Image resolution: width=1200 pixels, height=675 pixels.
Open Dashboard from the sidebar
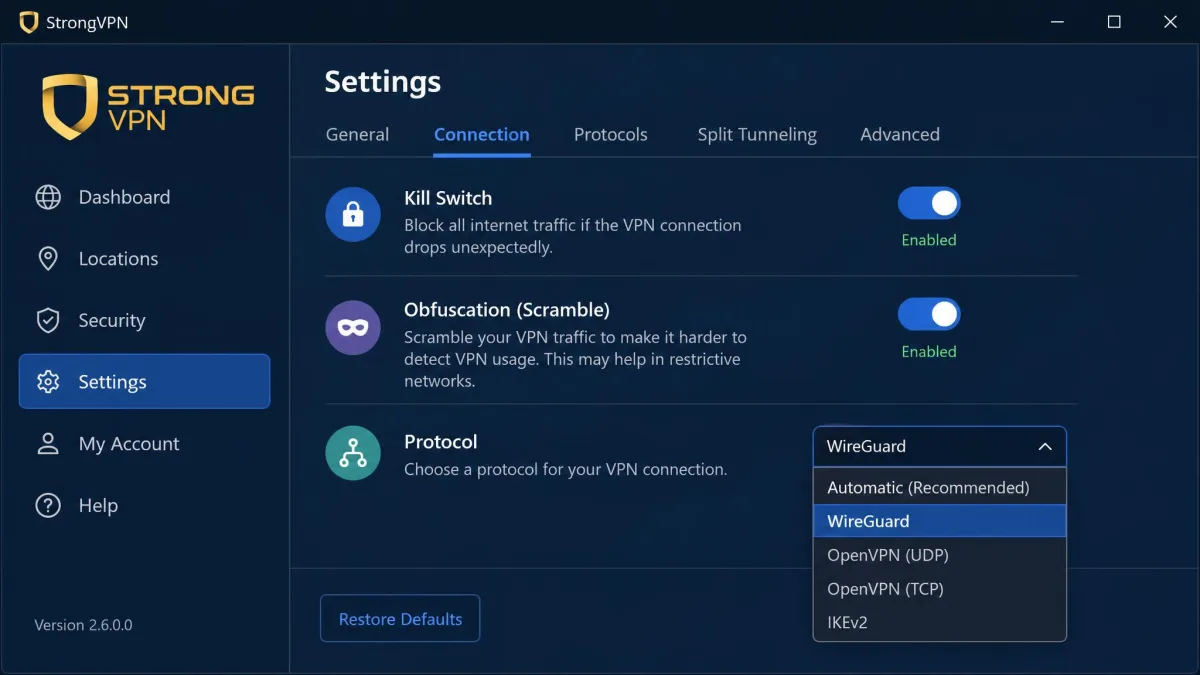coord(144,197)
